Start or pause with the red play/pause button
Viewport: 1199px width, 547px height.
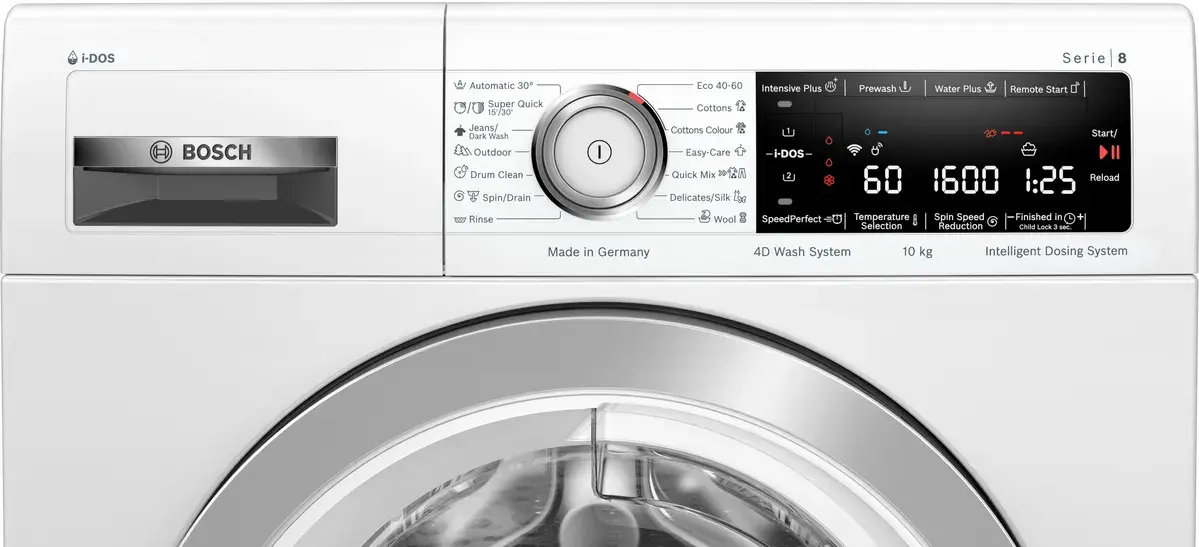tap(1109, 152)
